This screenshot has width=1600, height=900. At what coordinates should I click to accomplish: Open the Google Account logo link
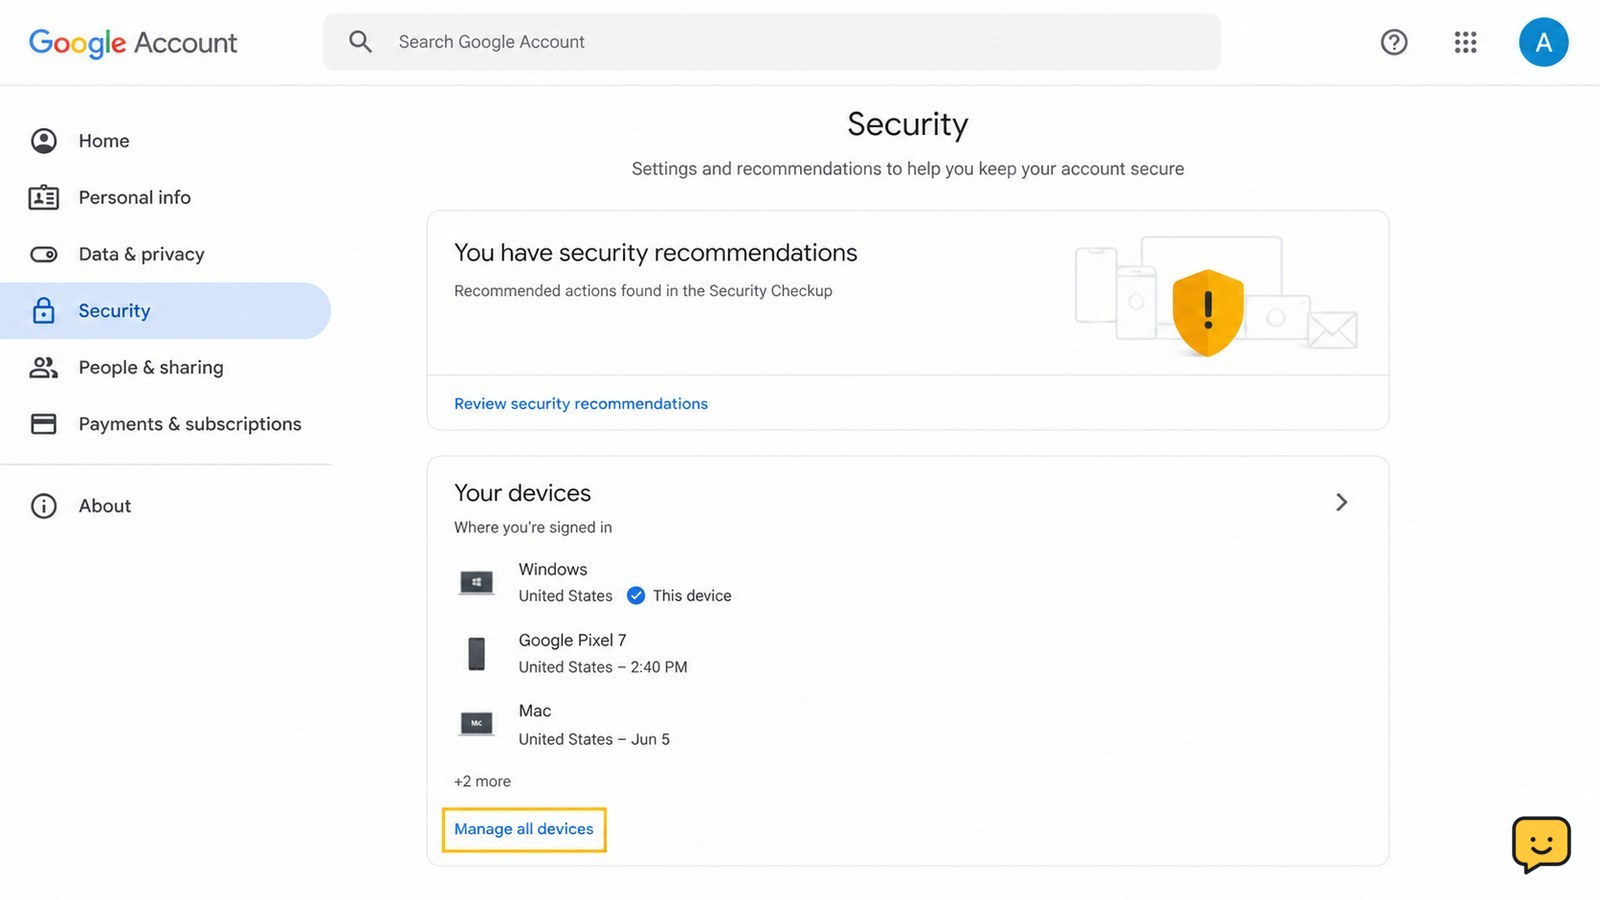point(133,42)
